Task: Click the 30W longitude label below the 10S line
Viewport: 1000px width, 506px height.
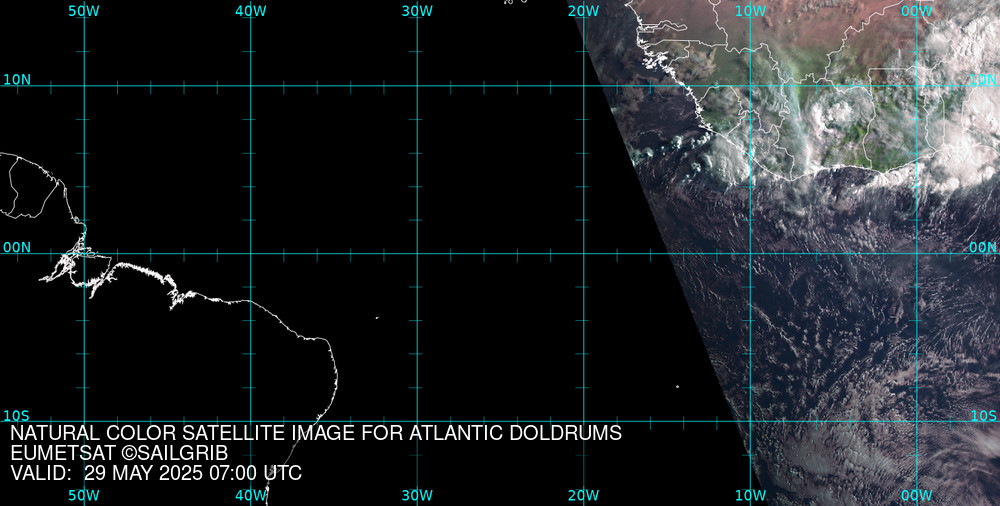Action: click(x=417, y=496)
